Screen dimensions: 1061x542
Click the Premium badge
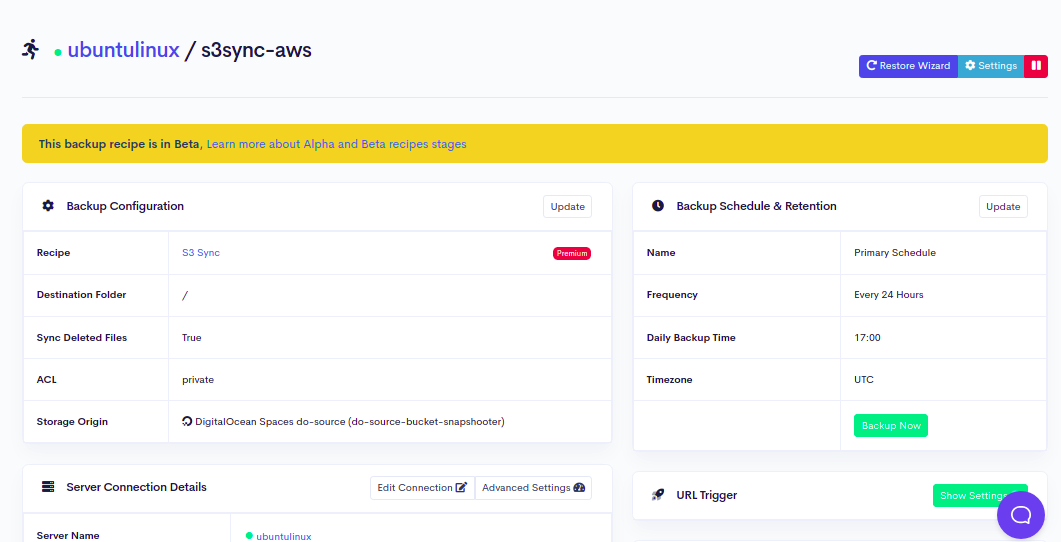pos(572,253)
